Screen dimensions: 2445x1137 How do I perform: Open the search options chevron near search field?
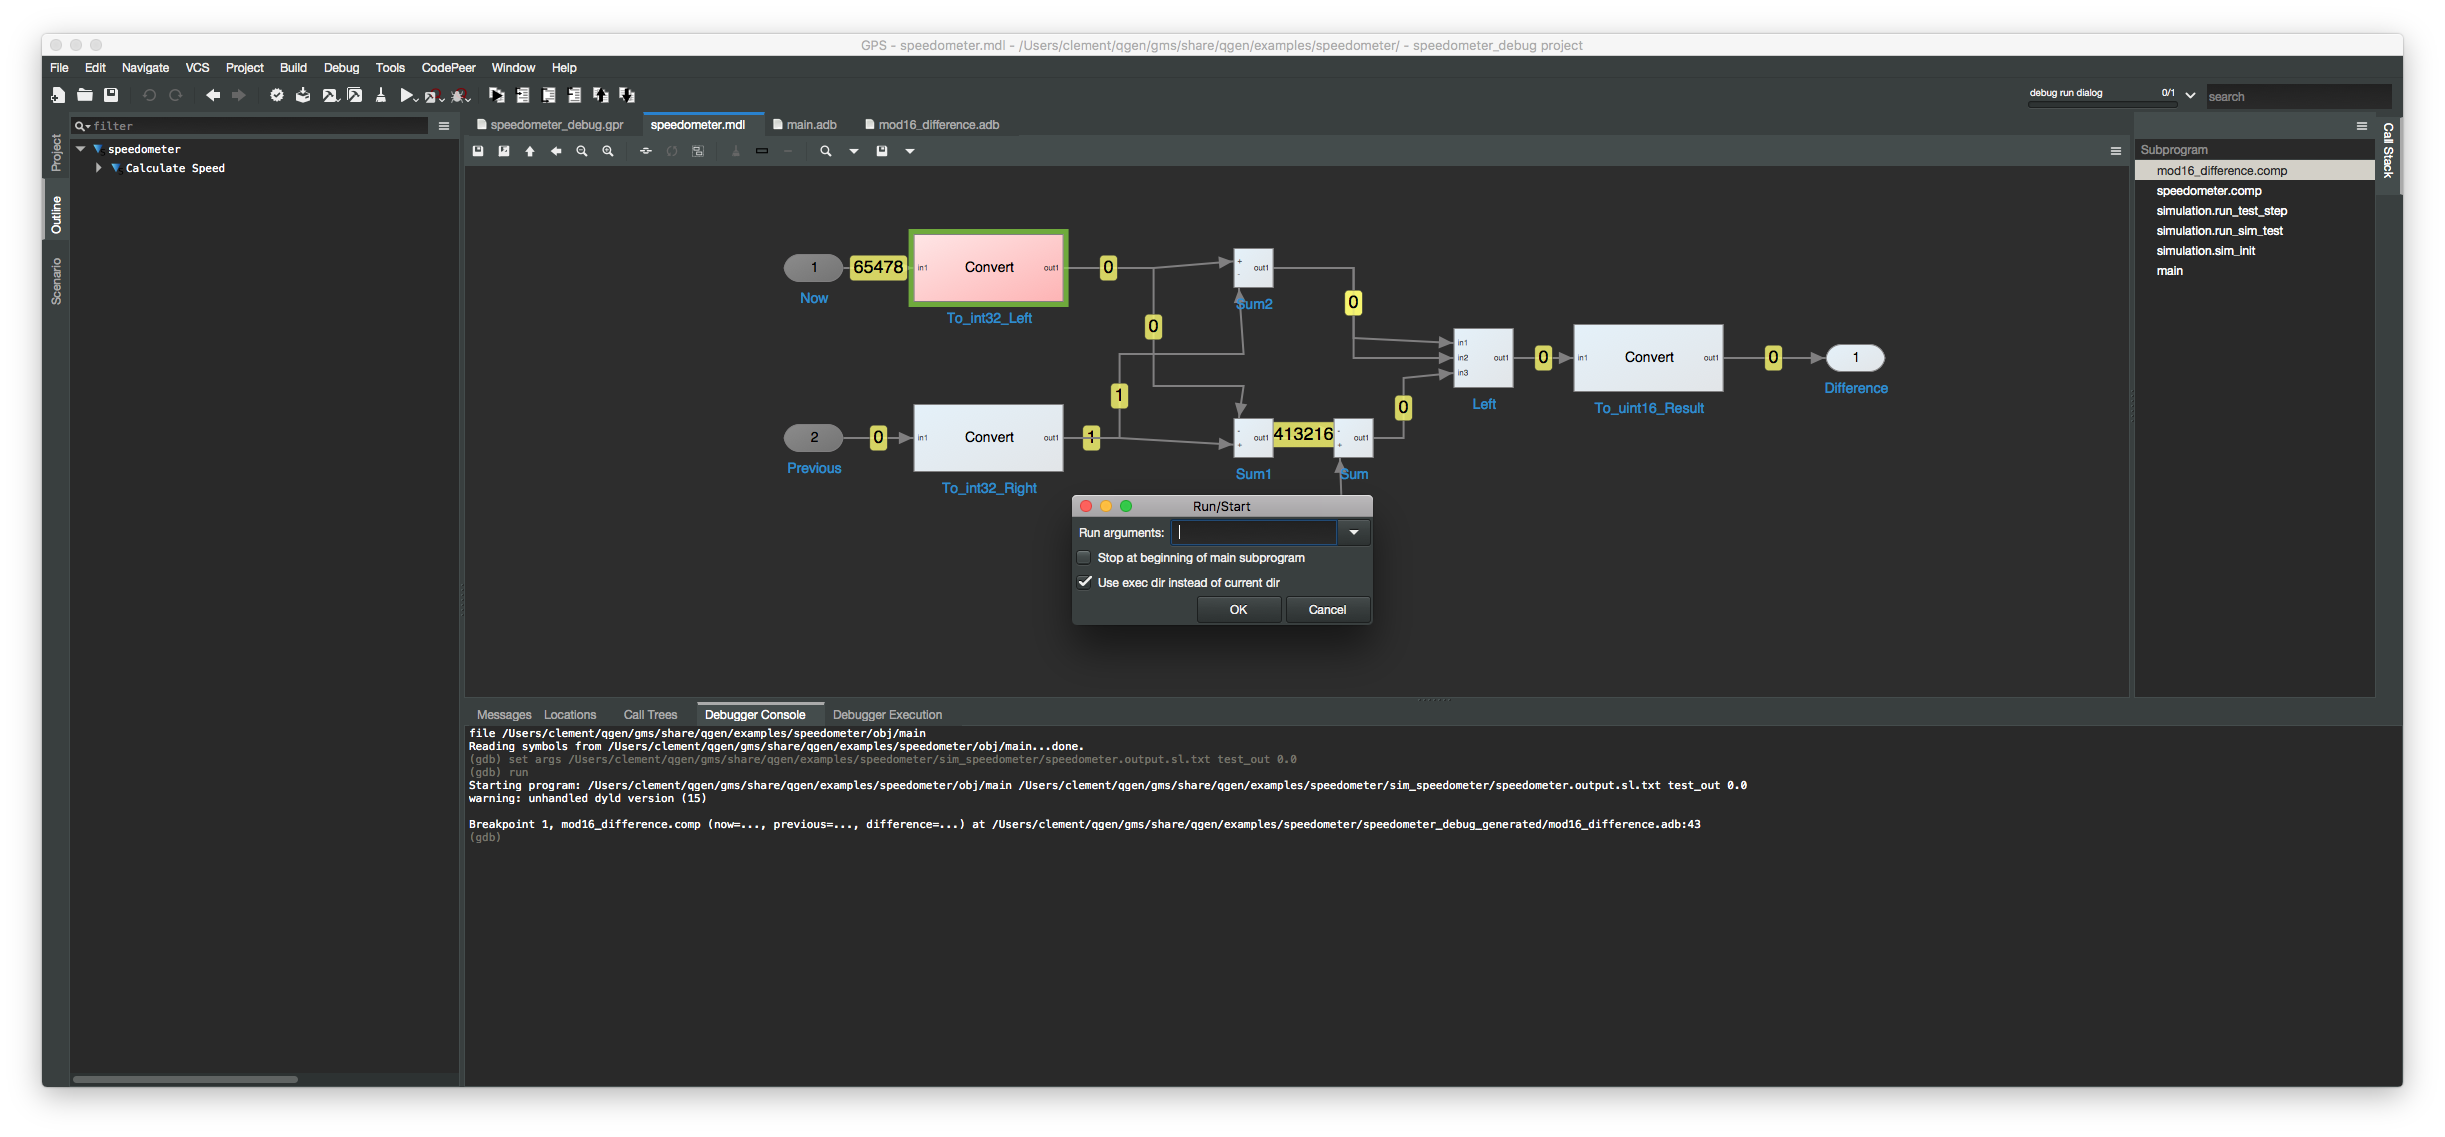tap(2190, 96)
